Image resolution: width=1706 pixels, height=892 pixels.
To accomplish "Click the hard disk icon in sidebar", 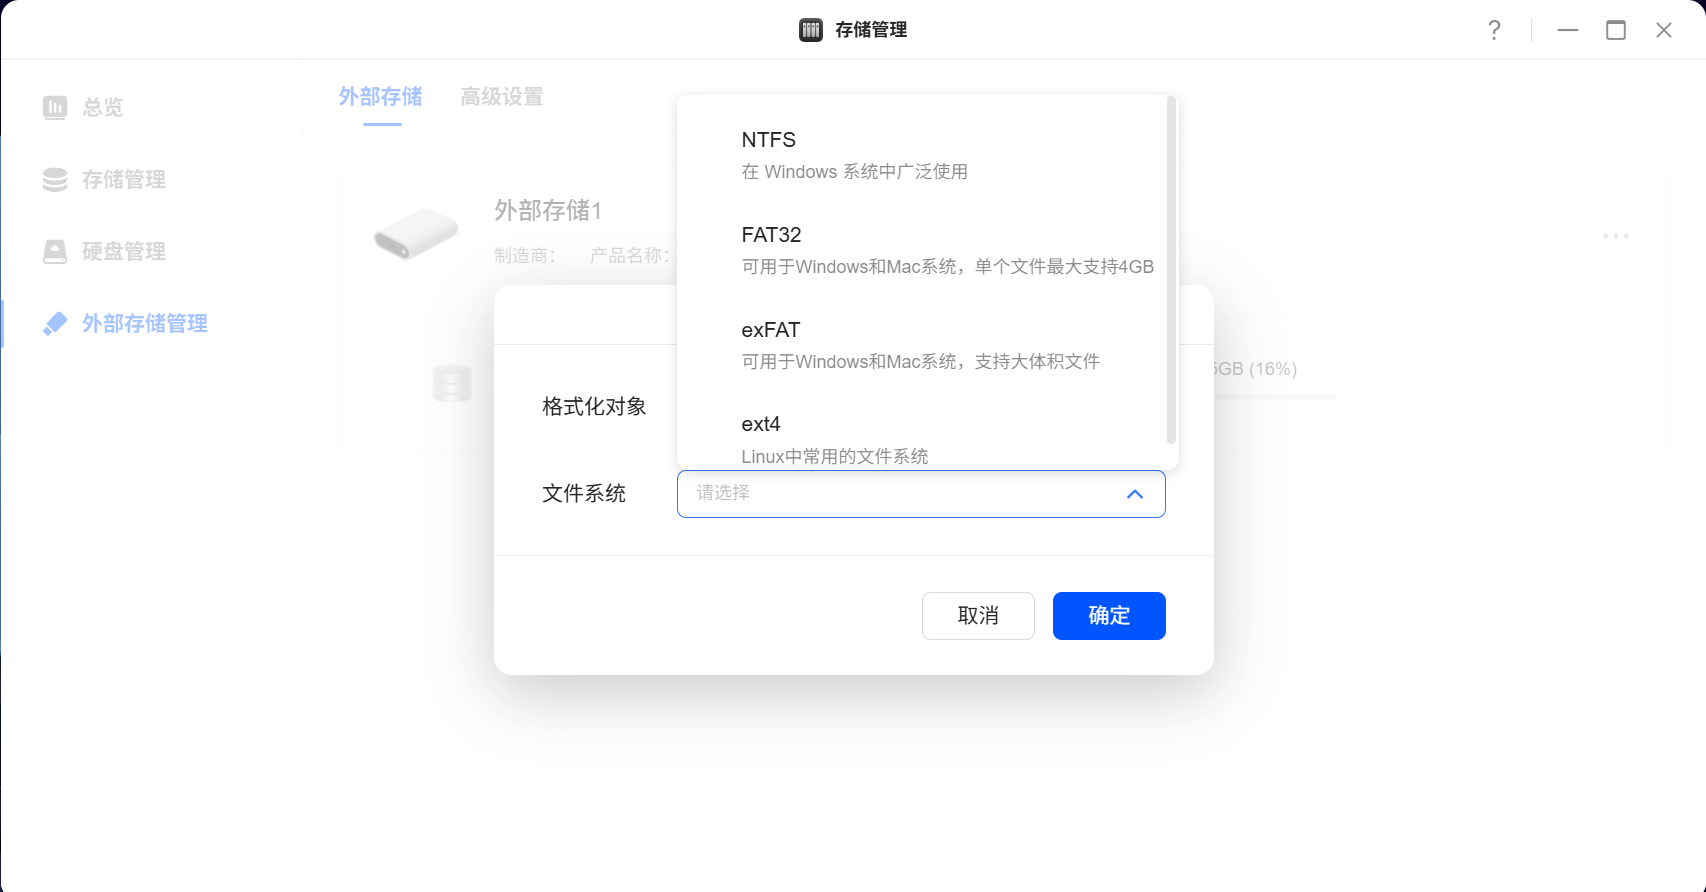I will pyautogui.click(x=55, y=251).
